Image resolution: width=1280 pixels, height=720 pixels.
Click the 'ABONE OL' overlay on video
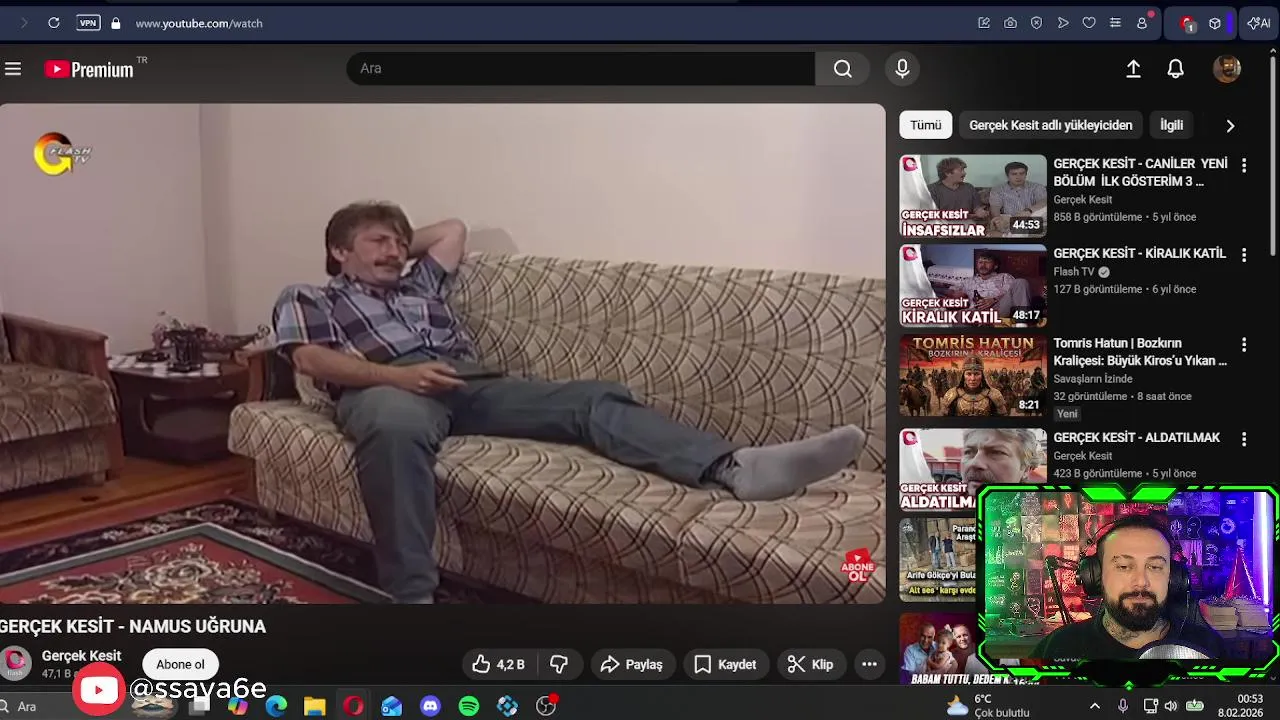tap(857, 566)
